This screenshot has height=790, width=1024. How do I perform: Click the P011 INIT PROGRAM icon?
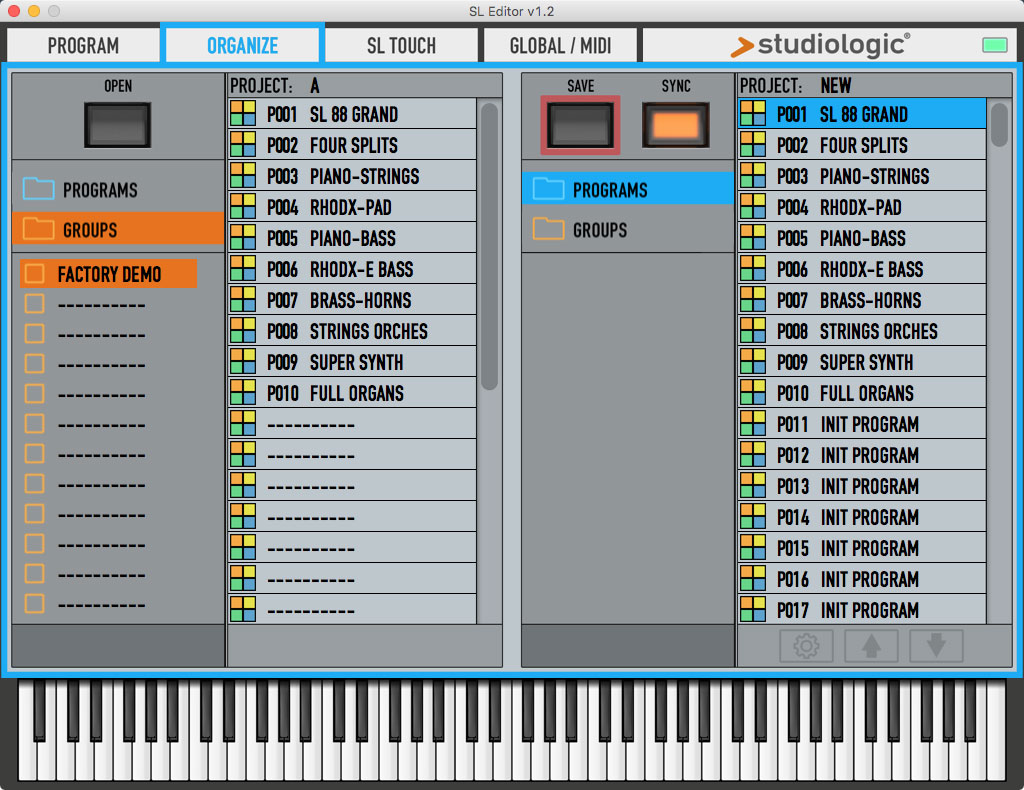click(753, 424)
